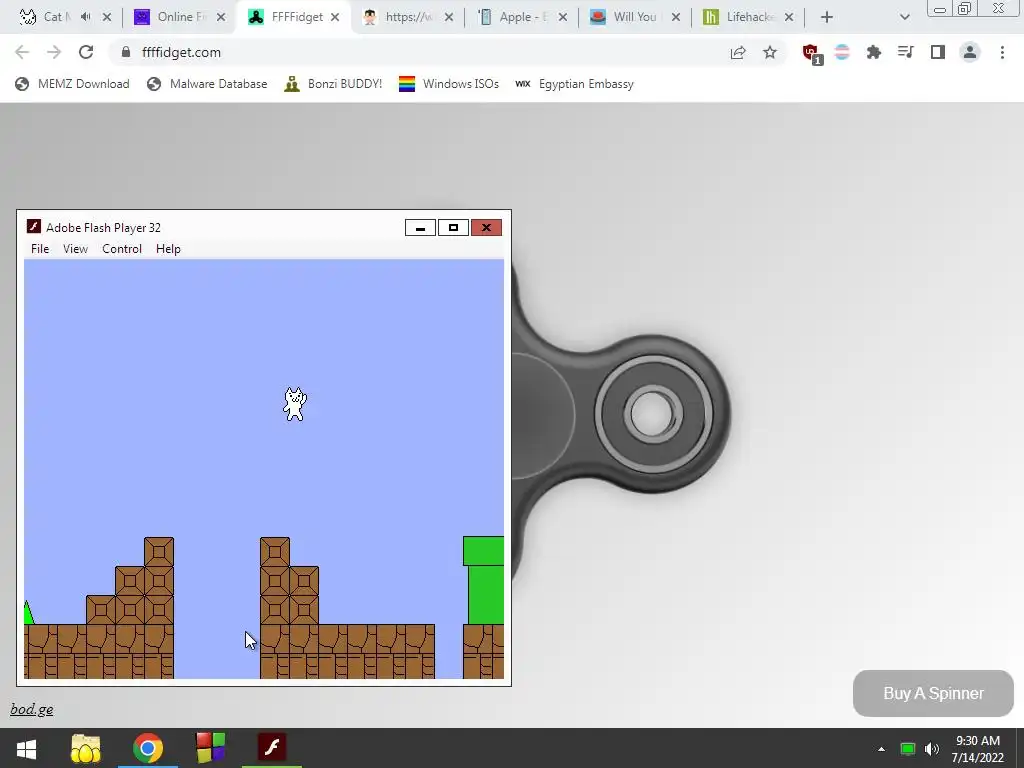Click the site lock icon
The image size is (1024, 768).
point(126,52)
